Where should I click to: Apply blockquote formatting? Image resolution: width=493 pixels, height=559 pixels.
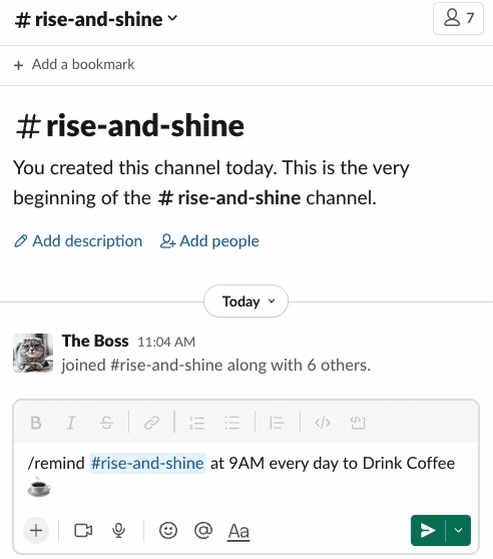(x=276, y=423)
